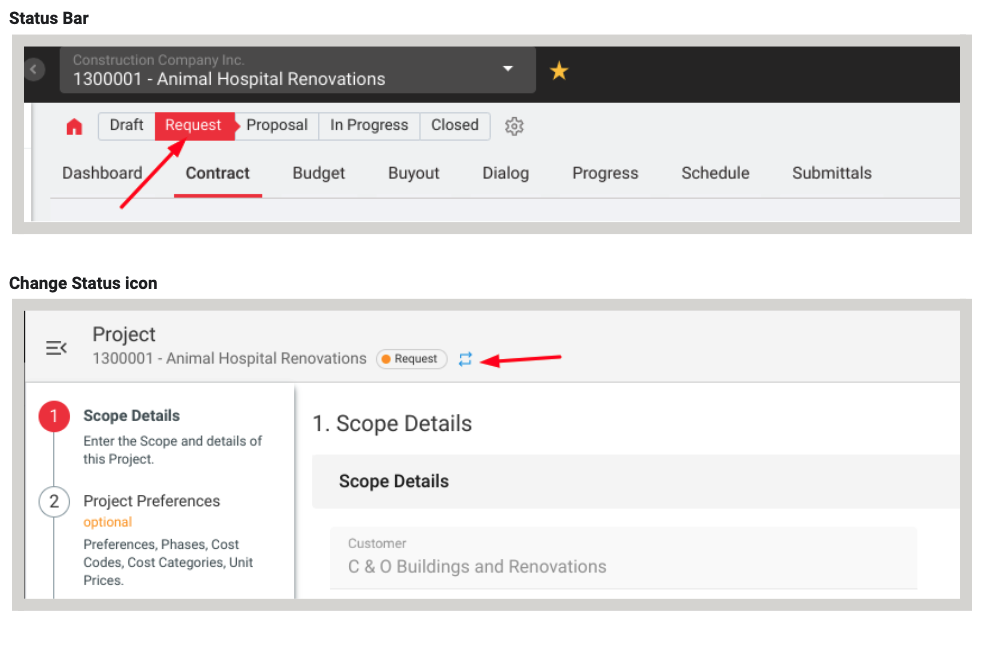
Task: Open Project Preferences step
Action: tap(152, 501)
